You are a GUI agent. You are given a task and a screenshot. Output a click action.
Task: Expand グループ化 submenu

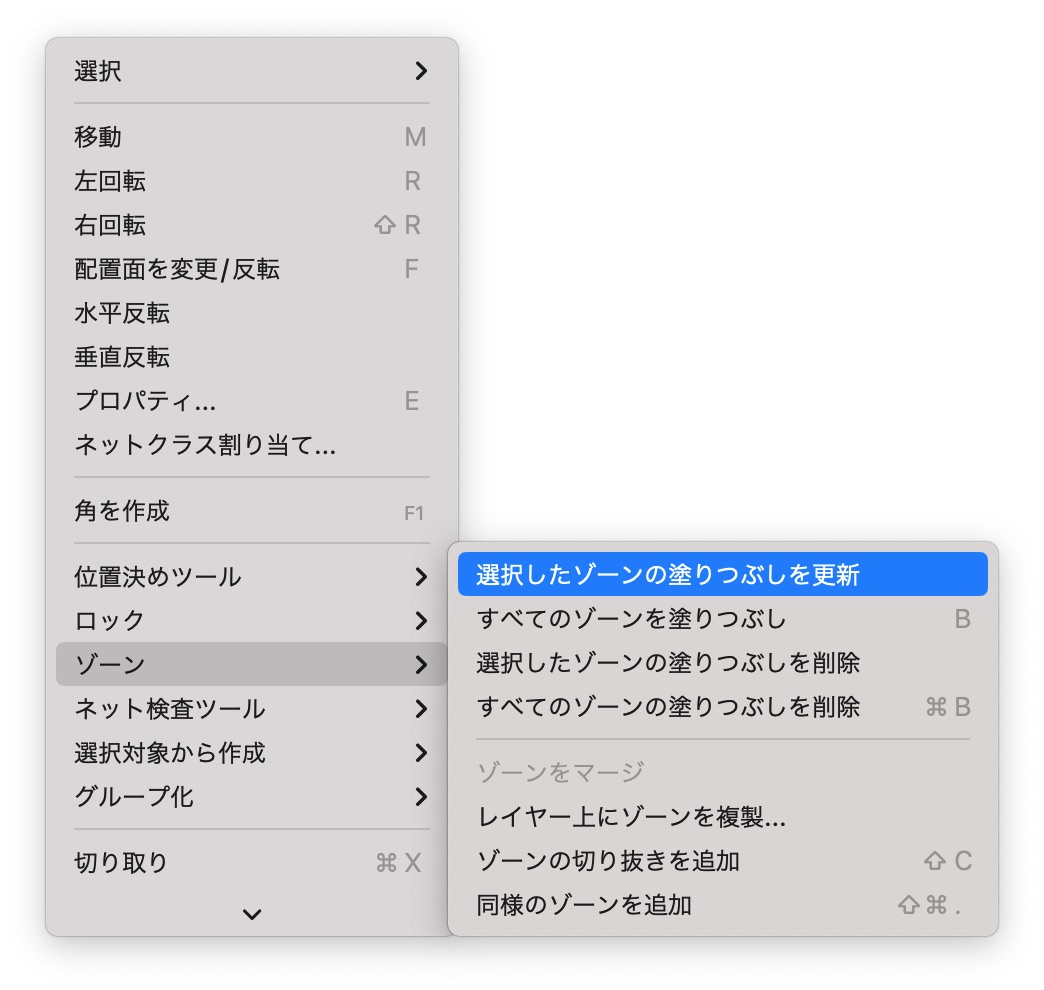point(251,796)
